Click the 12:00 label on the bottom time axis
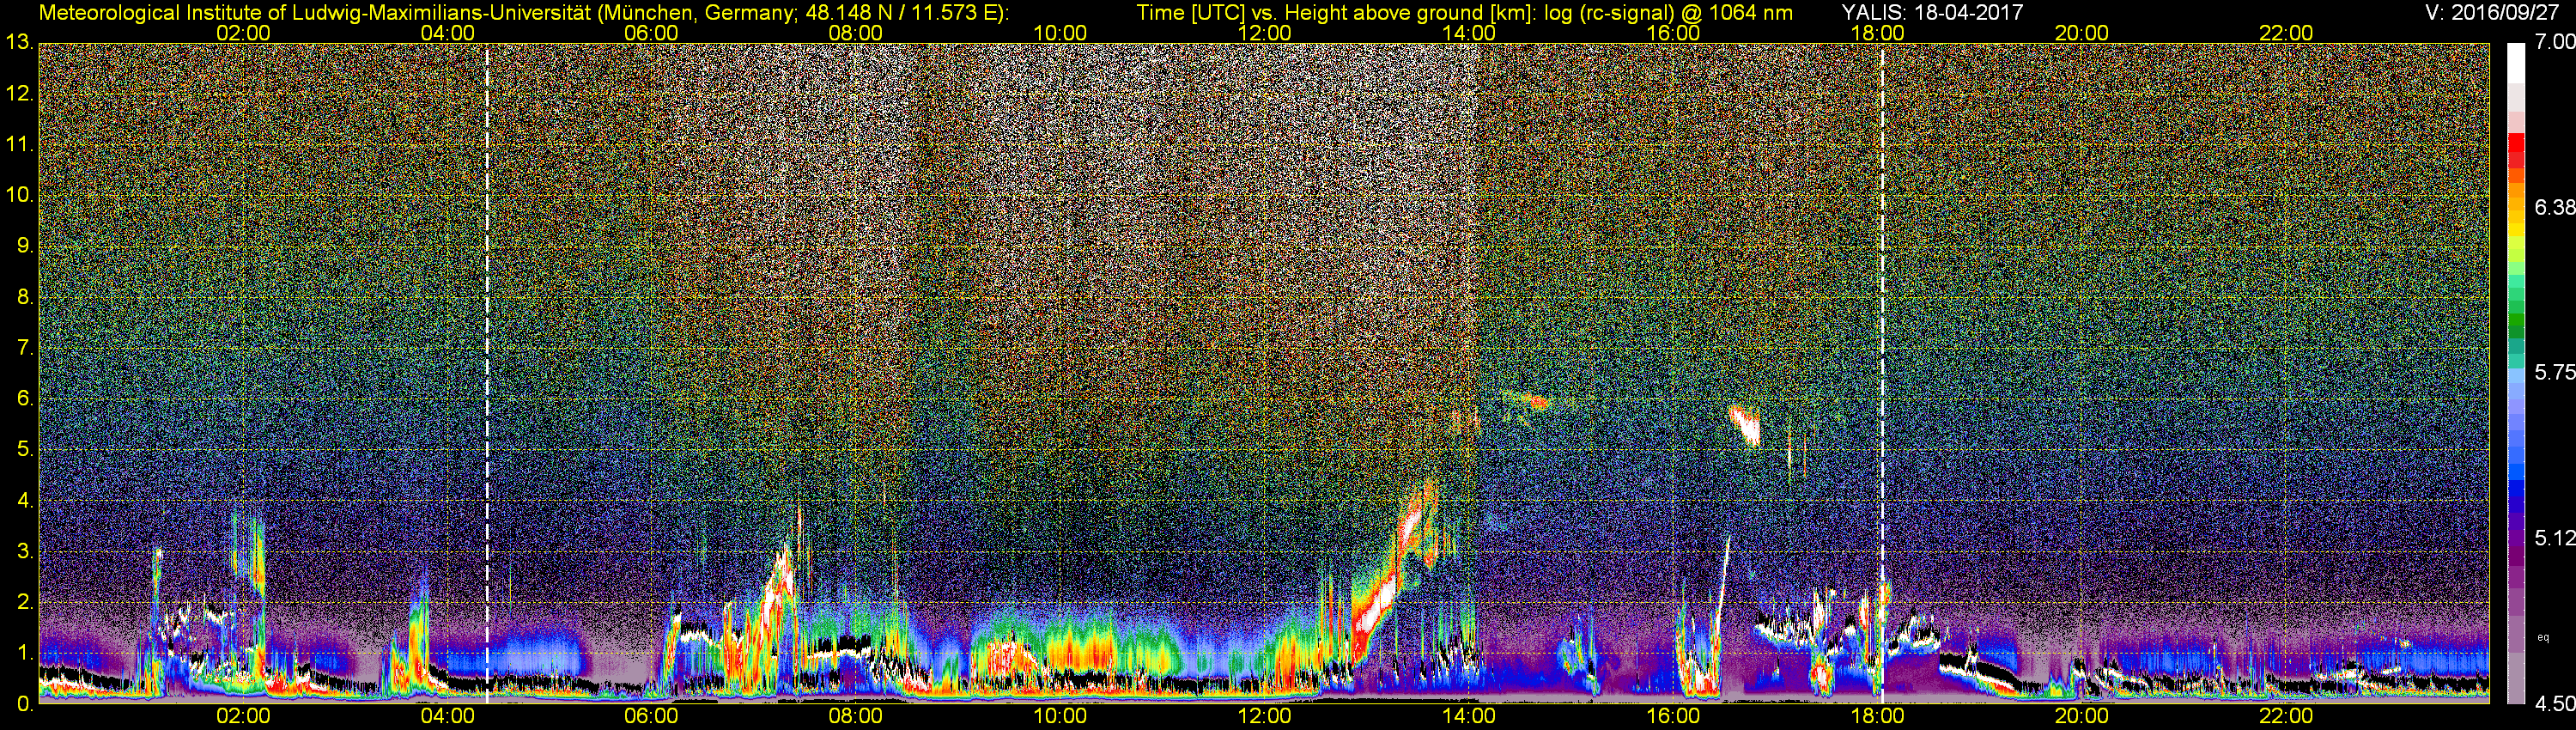 1264,717
